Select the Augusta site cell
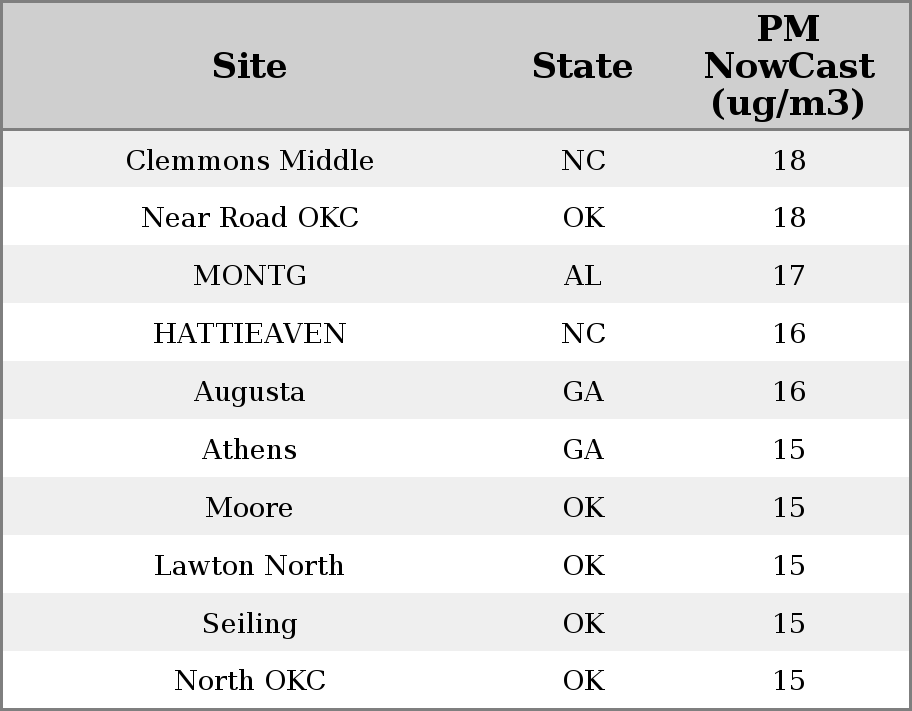The height and width of the screenshot is (711, 912). 250,392
